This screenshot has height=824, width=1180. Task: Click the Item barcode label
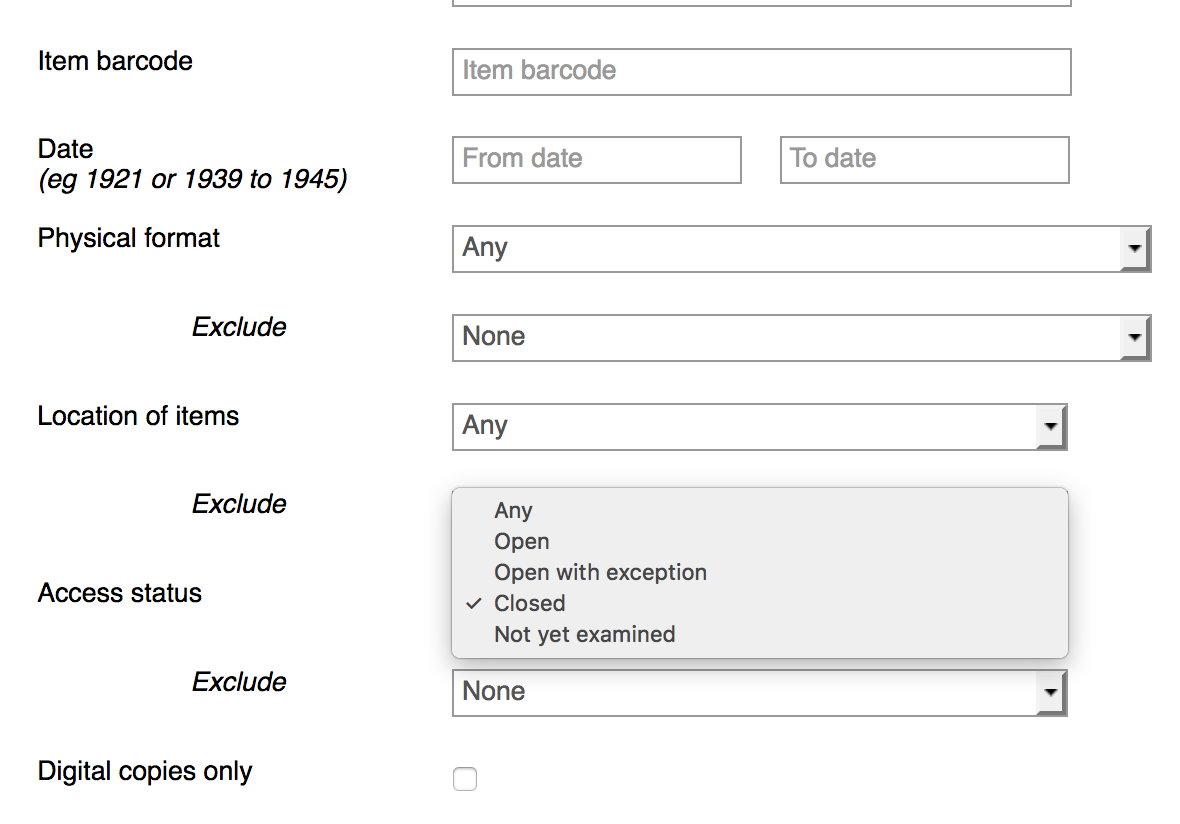[x=115, y=61]
